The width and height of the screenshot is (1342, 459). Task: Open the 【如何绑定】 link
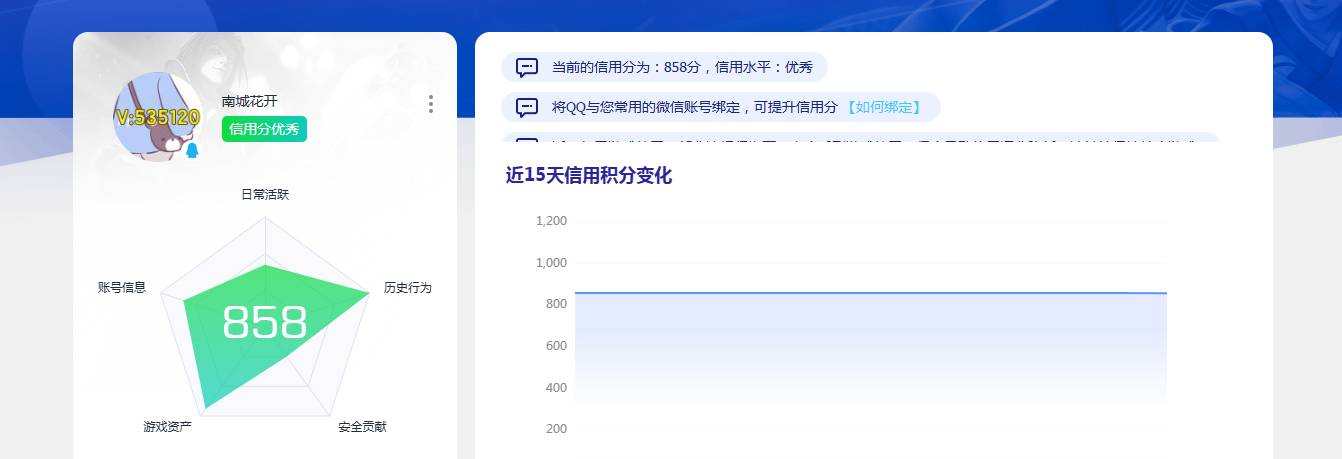coord(883,107)
